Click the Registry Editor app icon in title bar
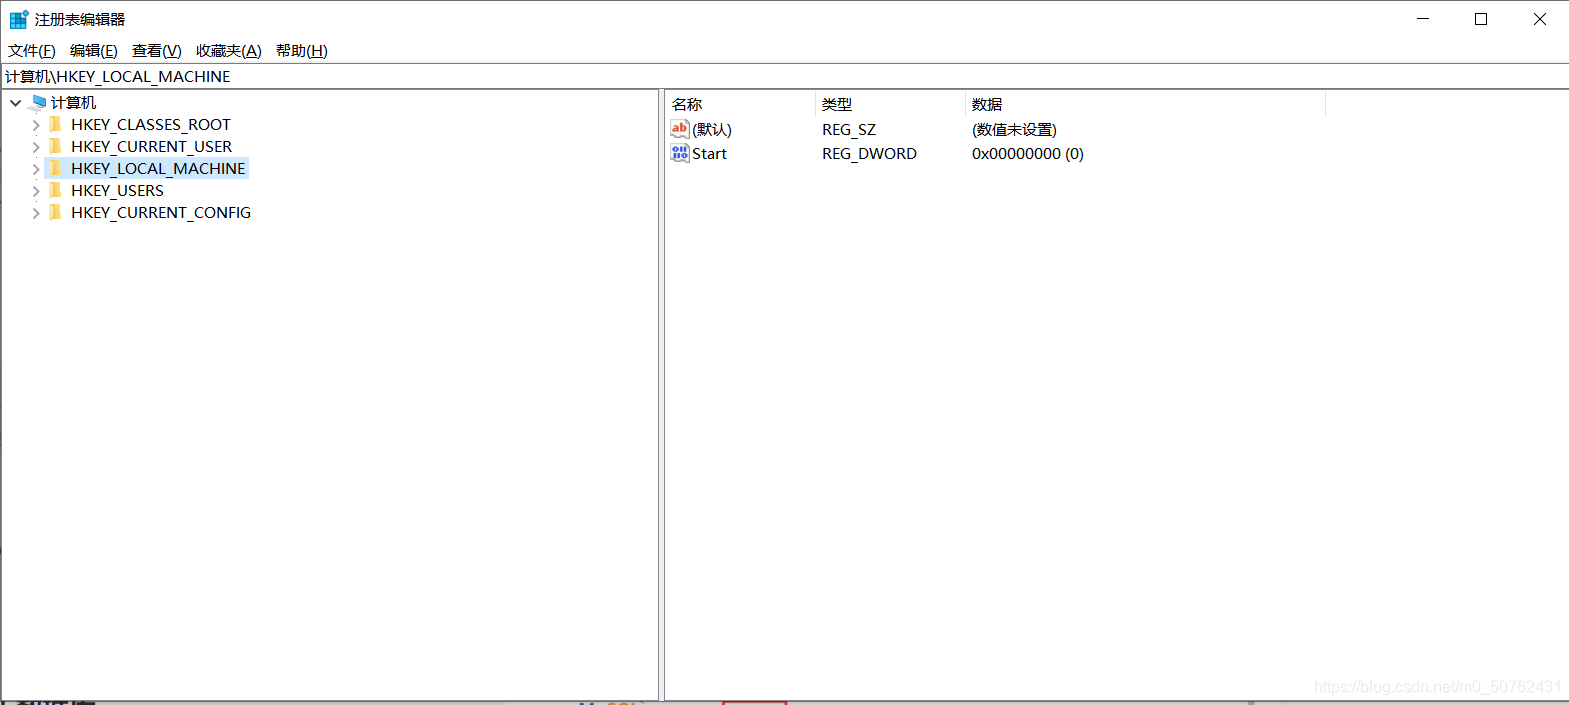The width and height of the screenshot is (1569, 705). 19,19
